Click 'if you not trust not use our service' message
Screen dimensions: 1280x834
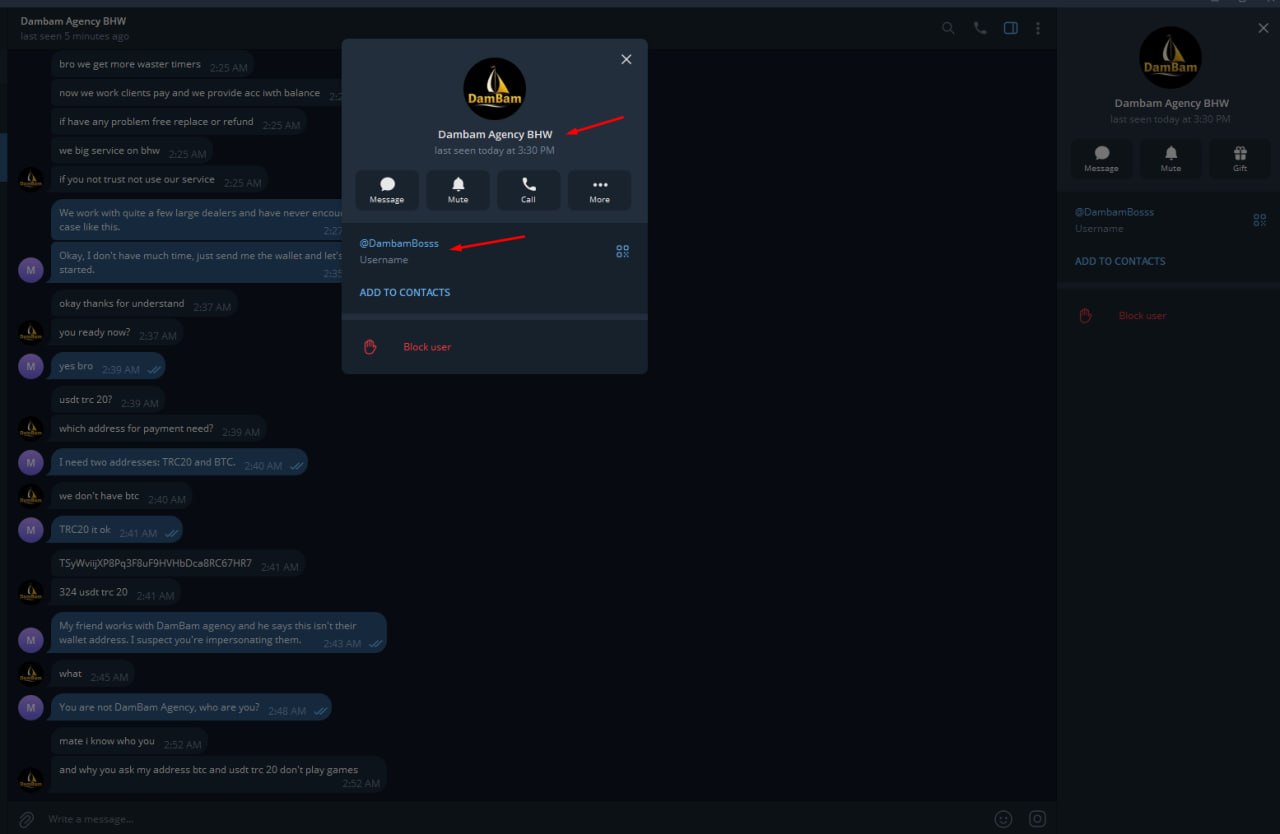159,181
